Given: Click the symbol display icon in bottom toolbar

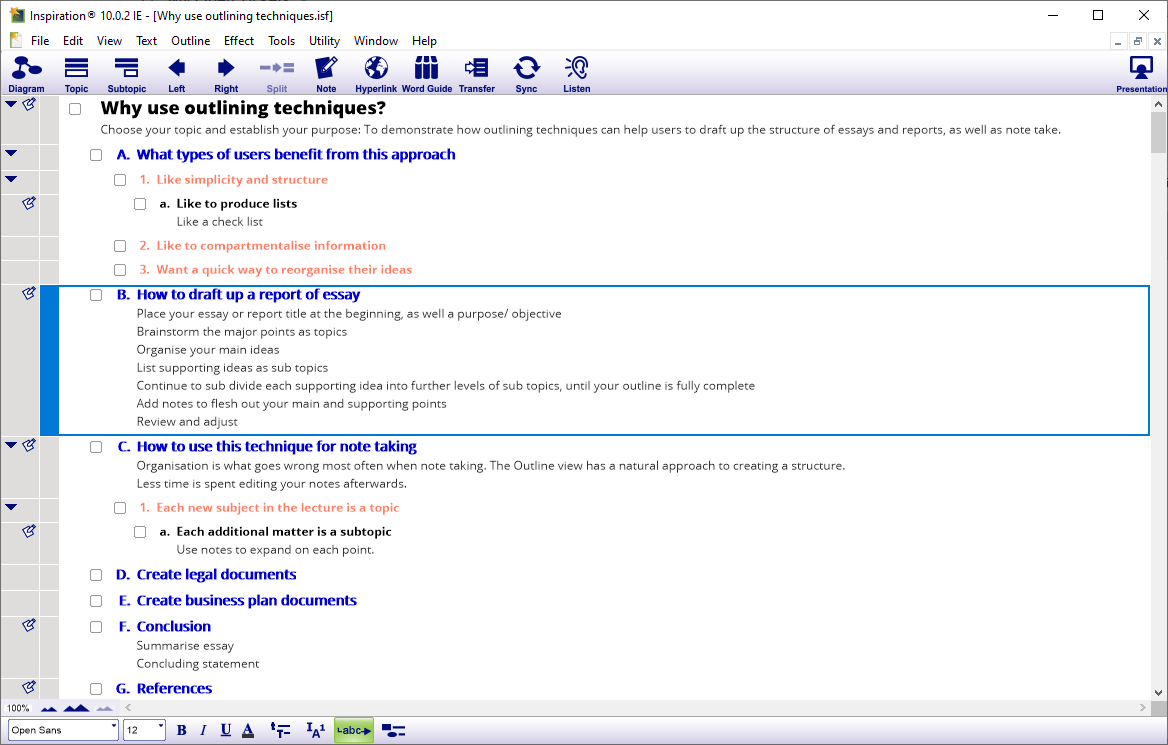Looking at the screenshot, I should click(393, 730).
